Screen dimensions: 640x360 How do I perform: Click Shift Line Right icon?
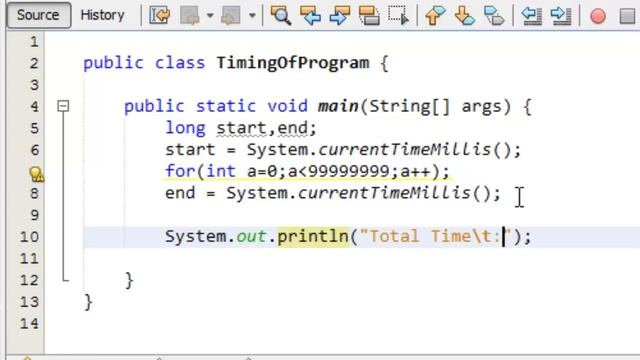(x=561, y=16)
